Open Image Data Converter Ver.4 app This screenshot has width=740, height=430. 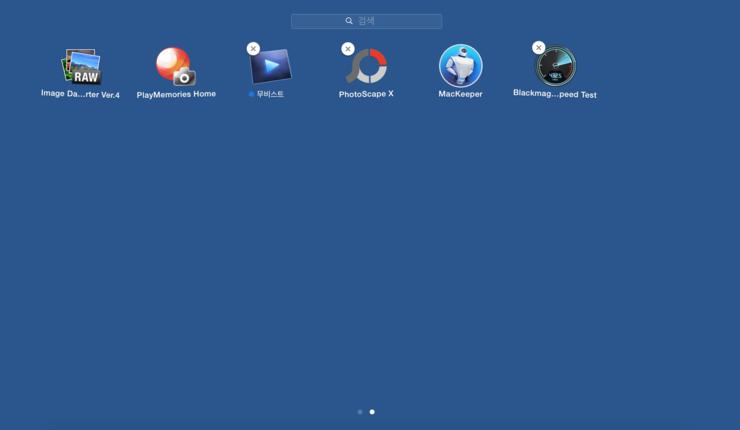pyautogui.click(x=81, y=67)
